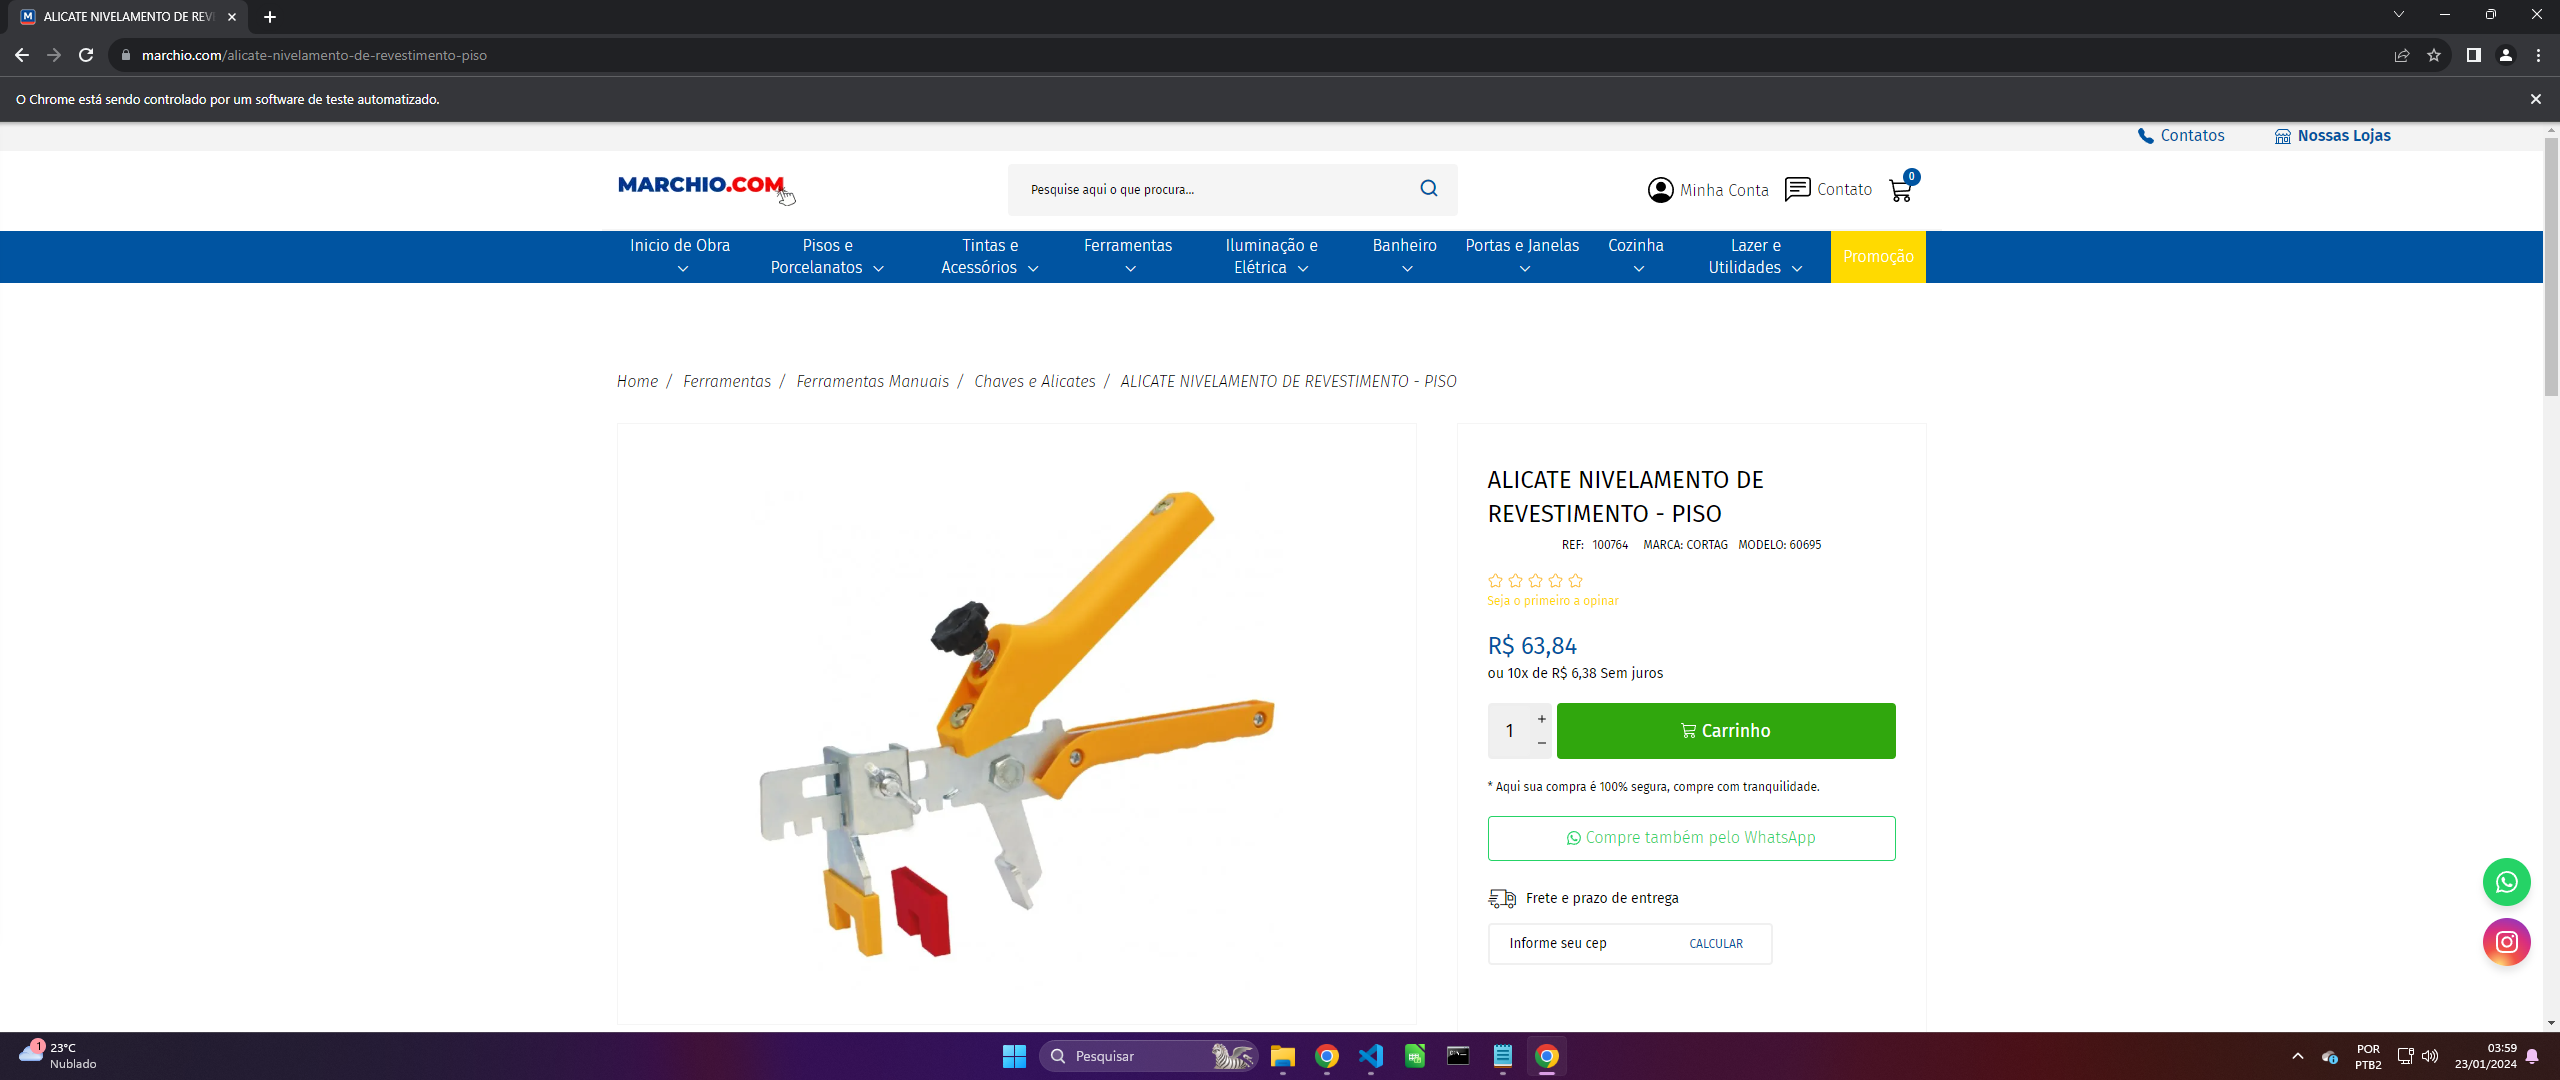Decrease quantity with minus stepper
Screen dimensions: 2560x1080
[x=1541, y=743]
